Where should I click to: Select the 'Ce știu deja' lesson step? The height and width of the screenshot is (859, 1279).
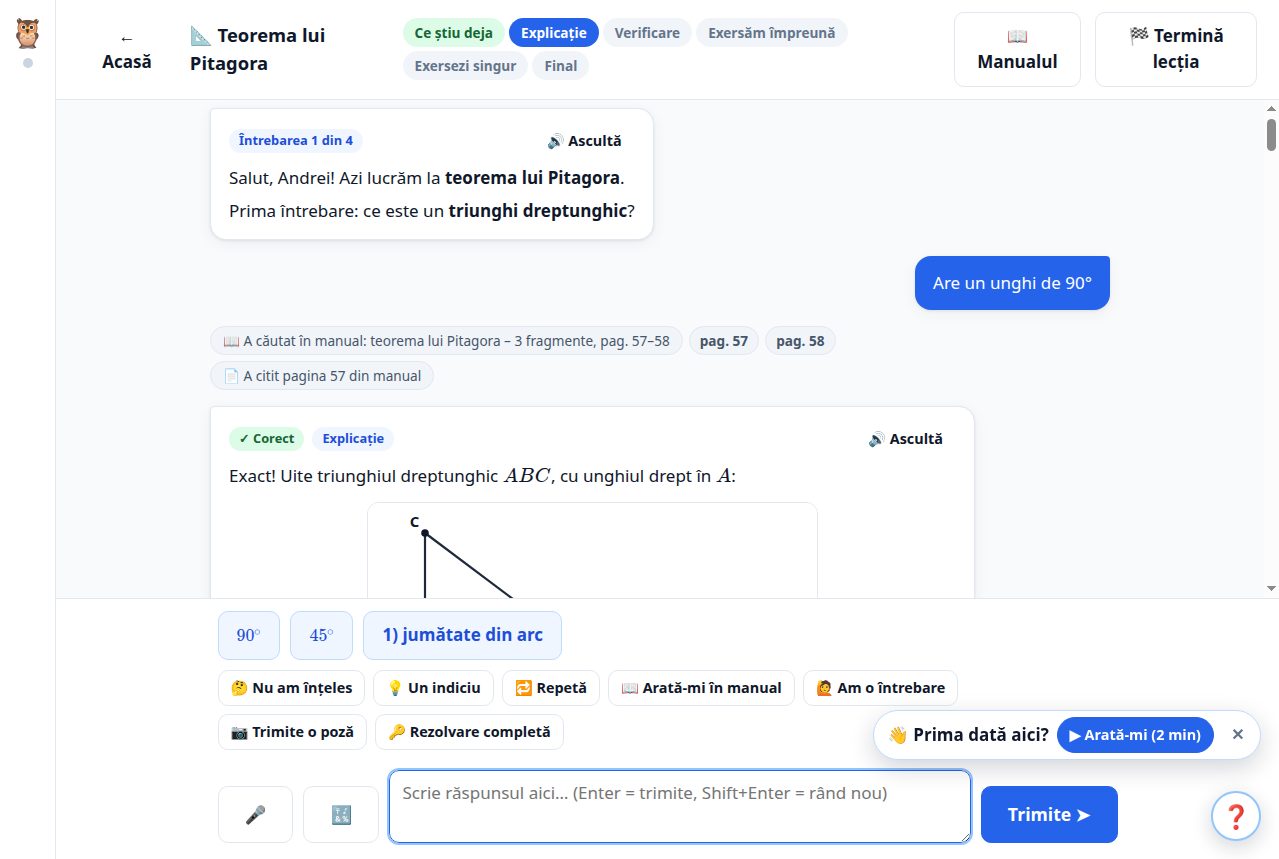(454, 33)
